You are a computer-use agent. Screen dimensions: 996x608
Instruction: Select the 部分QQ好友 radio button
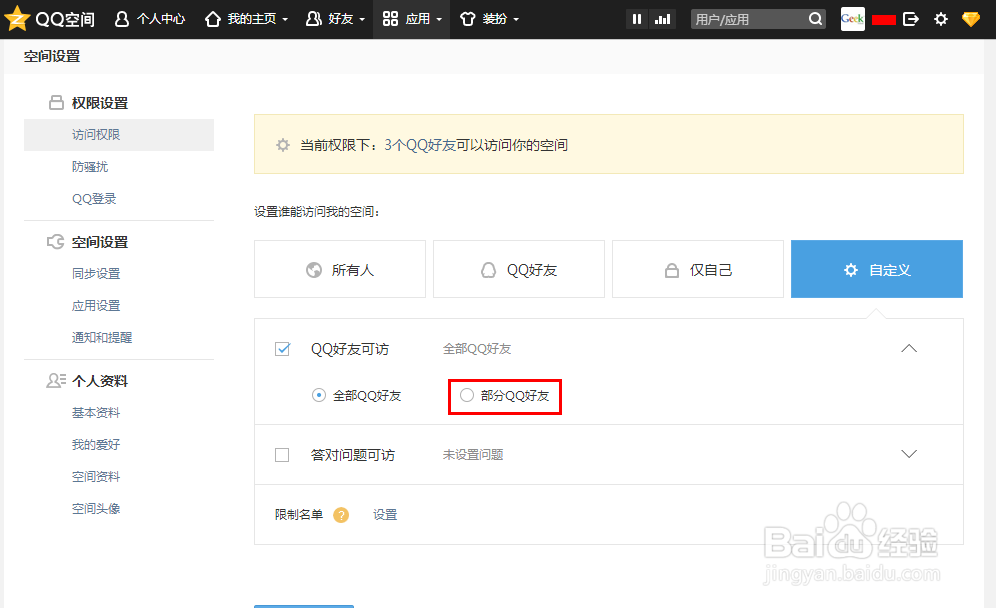tap(467, 395)
